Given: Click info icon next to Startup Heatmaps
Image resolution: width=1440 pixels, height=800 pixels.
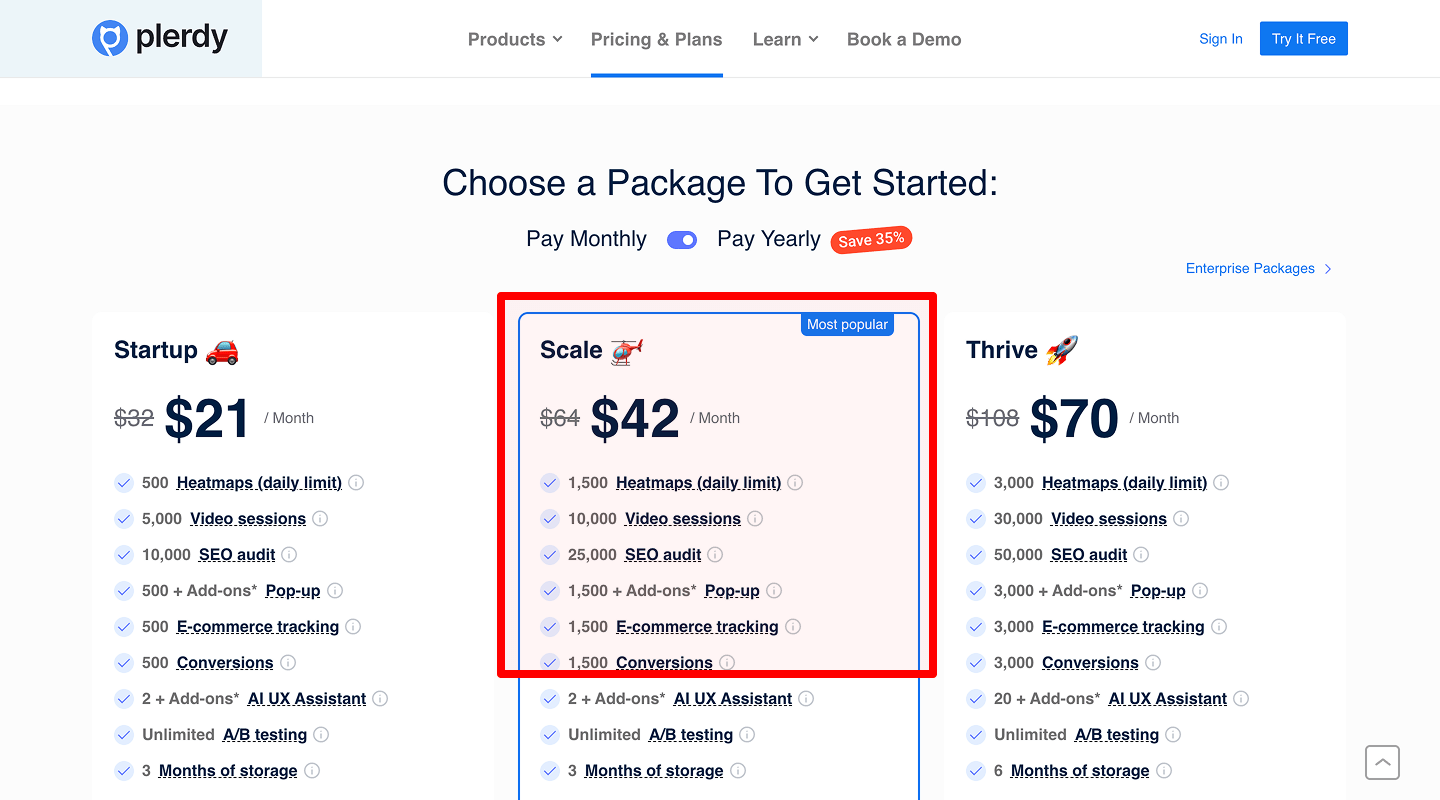Looking at the screenshot, I should pyautogui.click(x=356, y=483).
